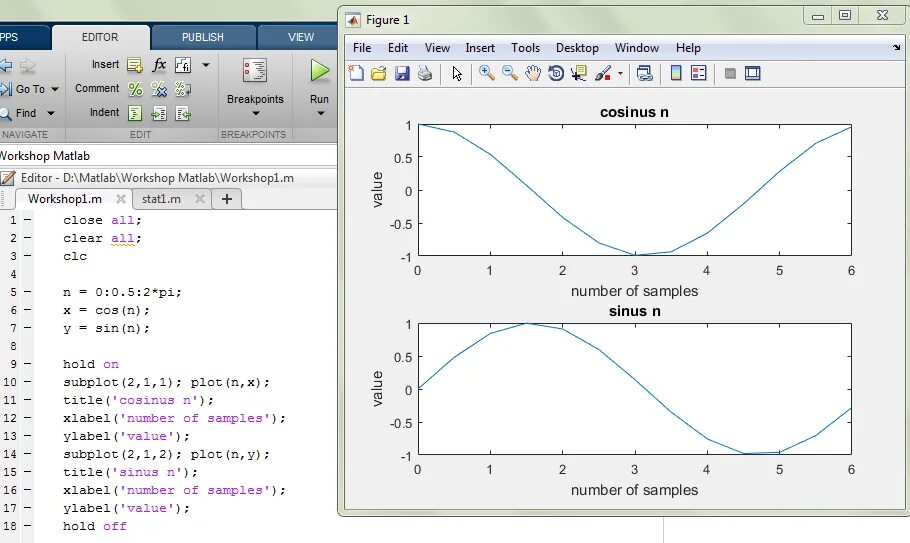Image resolution: width=910 pixels, height=543 pixels.
Task: Insert a legend from the Figure toolbar
Action: pyautogui.click(x=699, y=73)
